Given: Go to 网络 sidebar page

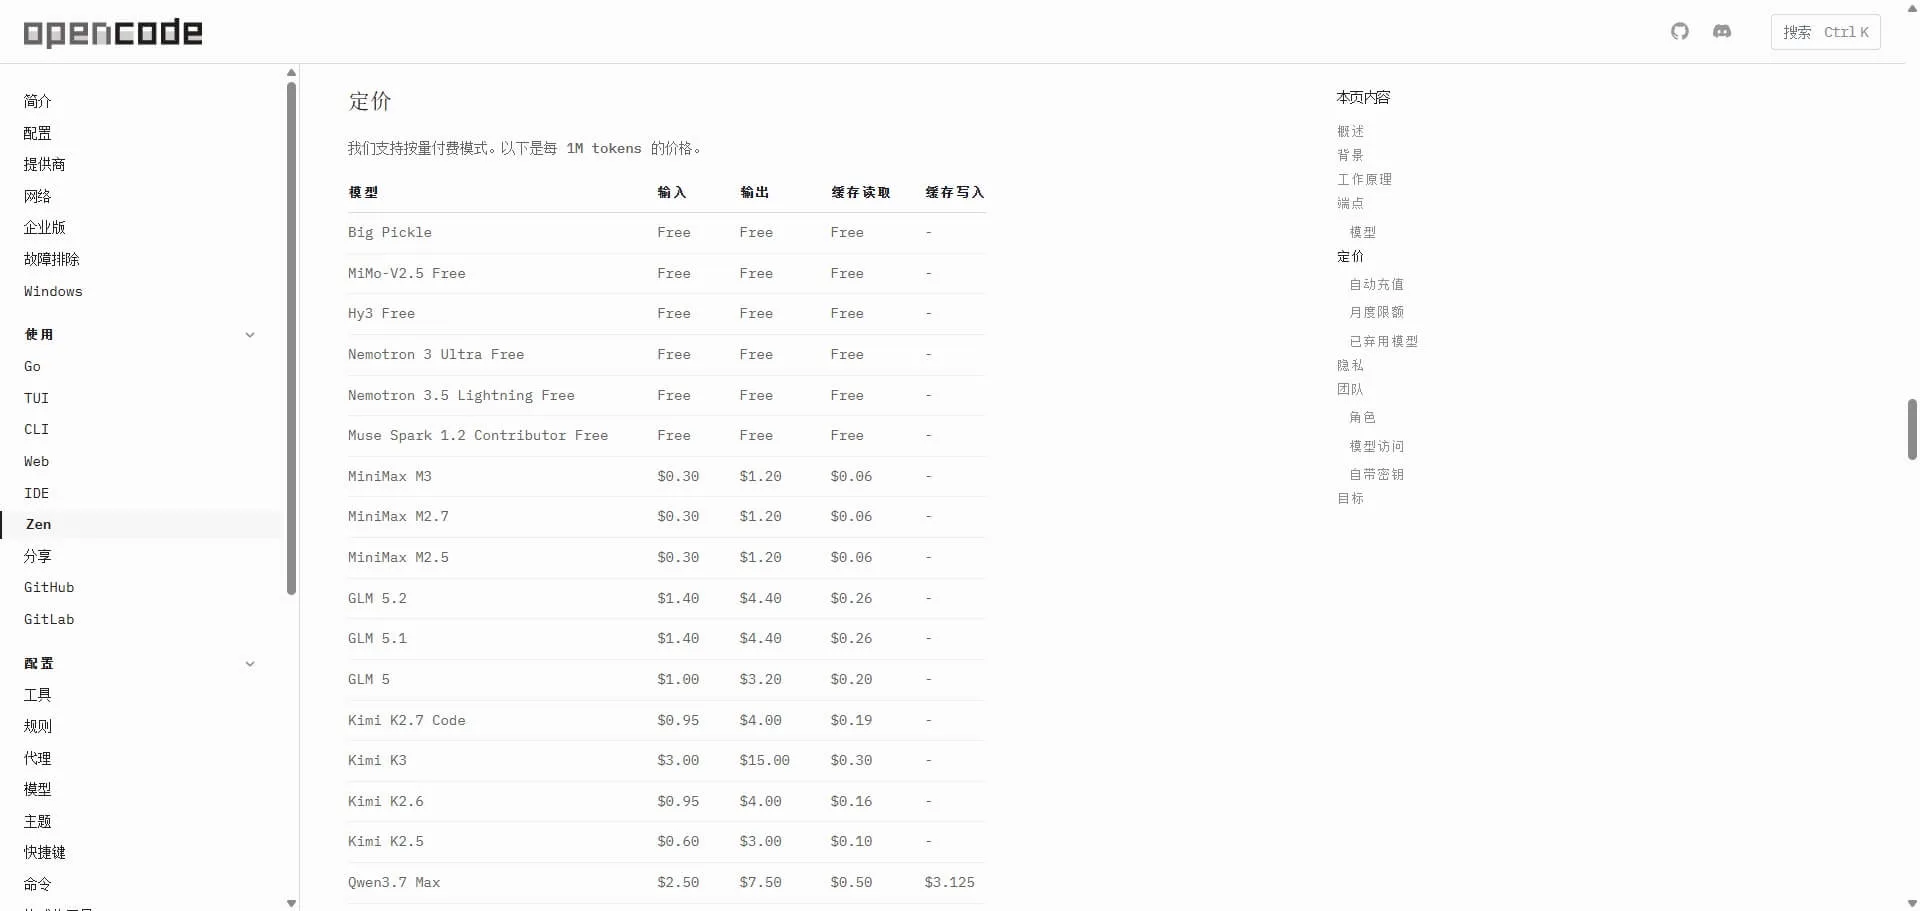Looking at the screenshot, I should pos(38,196).
